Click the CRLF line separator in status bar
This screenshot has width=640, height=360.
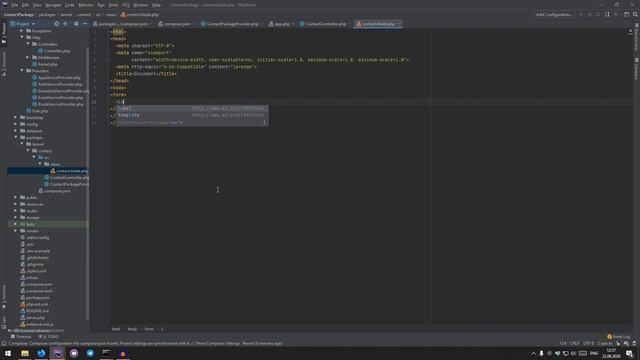(574, 343)
